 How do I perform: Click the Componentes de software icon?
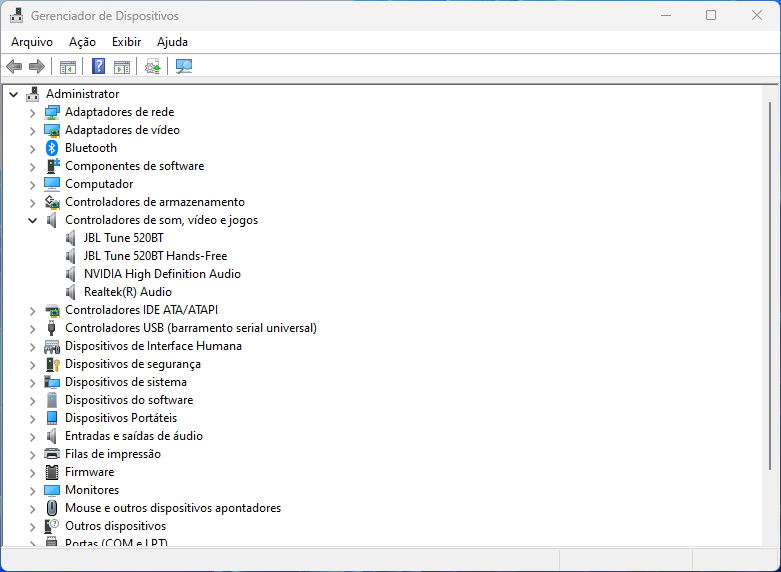coord(52,166)
